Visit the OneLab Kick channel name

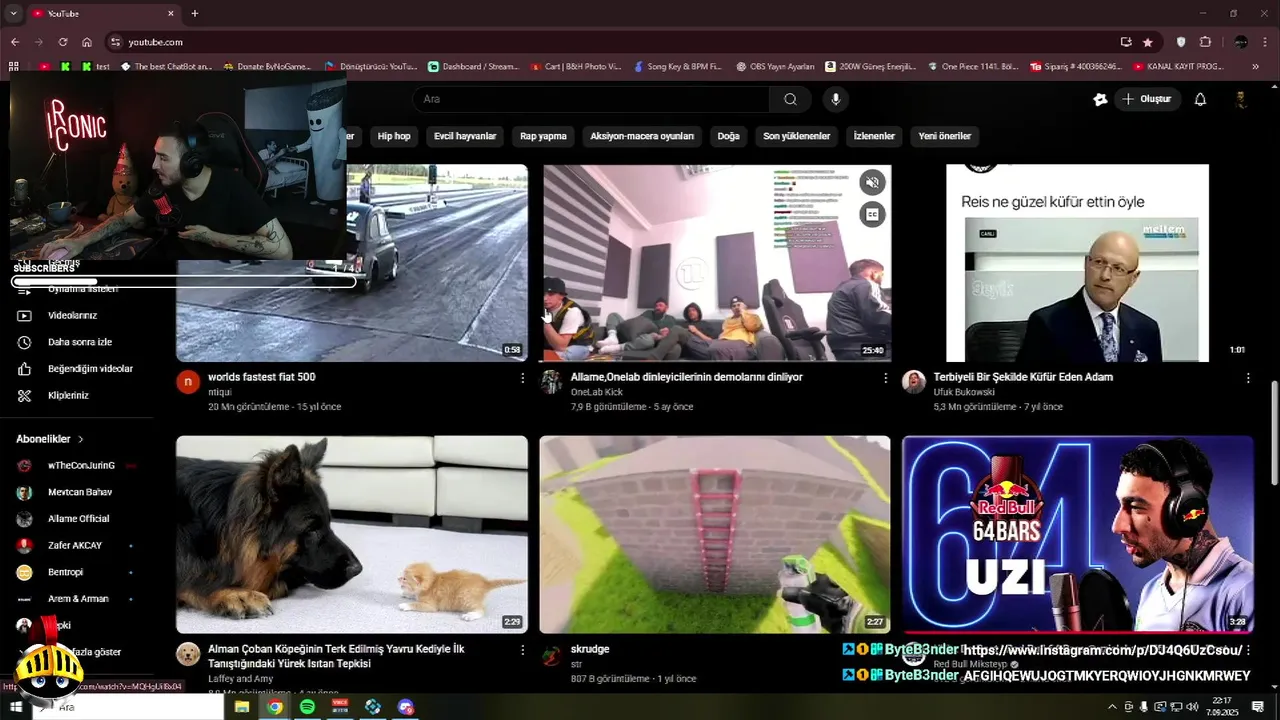tap(597, 392)
